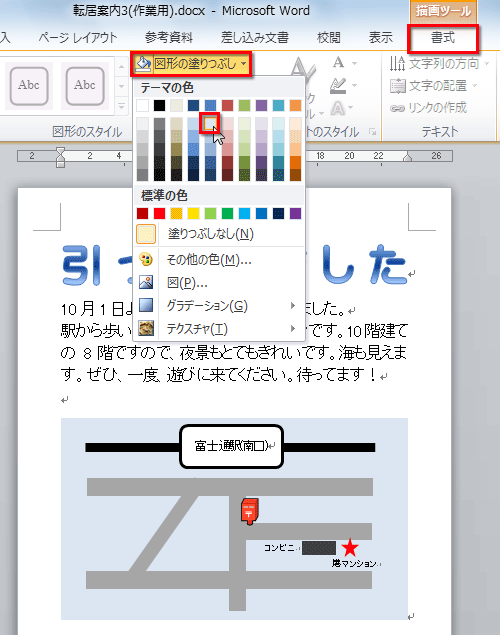Pick the white theme color swatch

(x=142, y=106)
